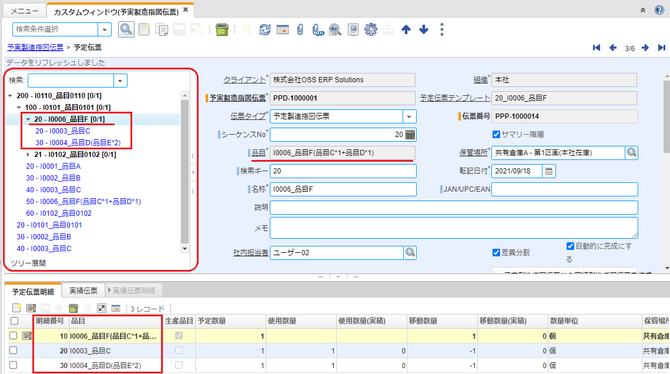Select tree item 30 - I0004_品目D(品目E*2)
The width and height of the screenshot is (670, 374).
[78, 143]
